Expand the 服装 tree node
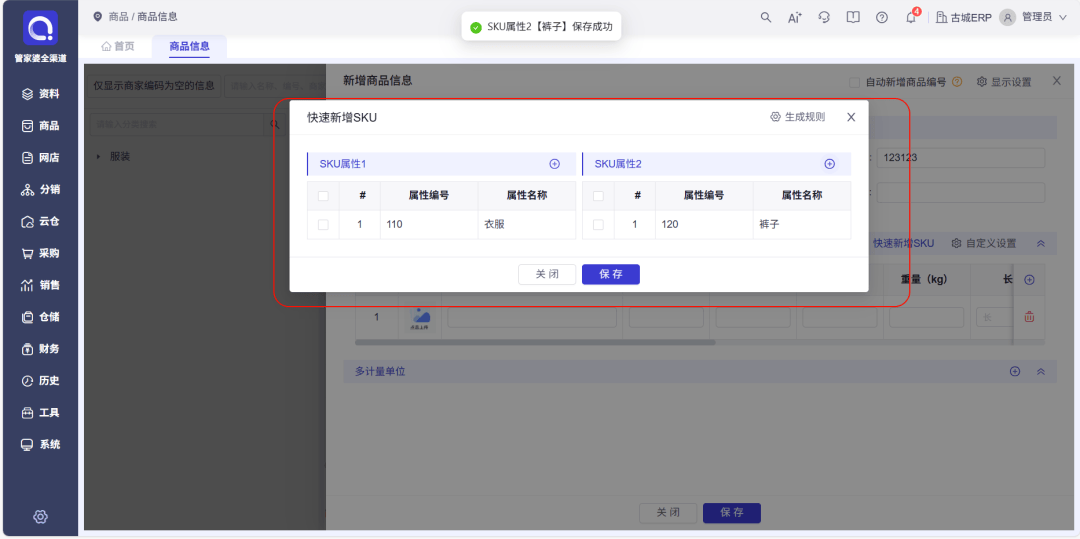This screenshot has height=539, width=1080. click(98, 156)
